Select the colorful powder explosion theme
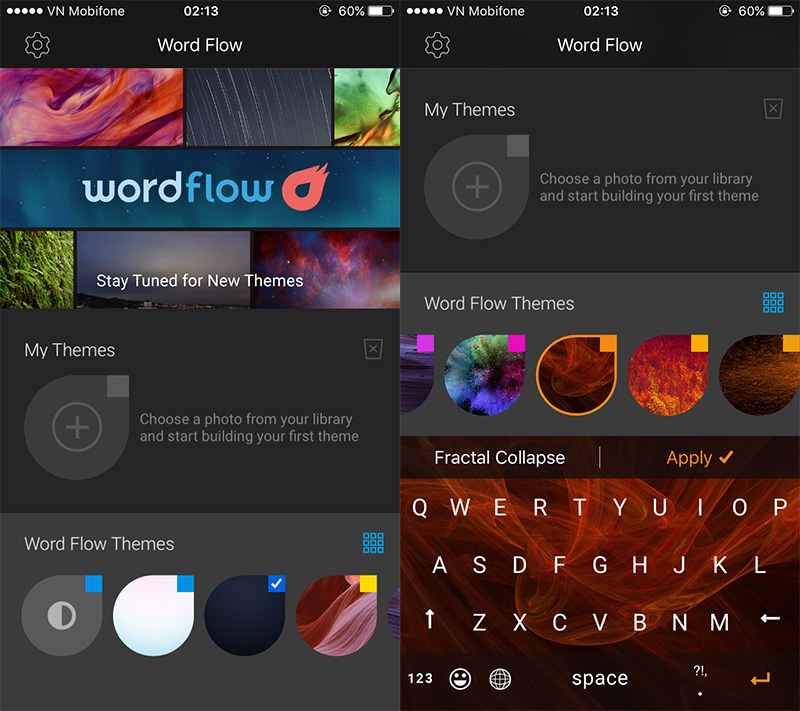Screen dimensions: 800x711 (x=485, y=375)
